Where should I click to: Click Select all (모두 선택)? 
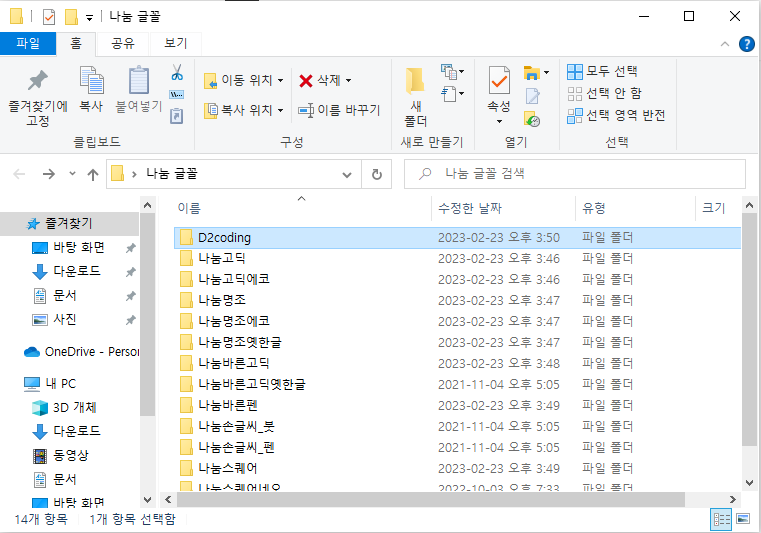[602, 71]
